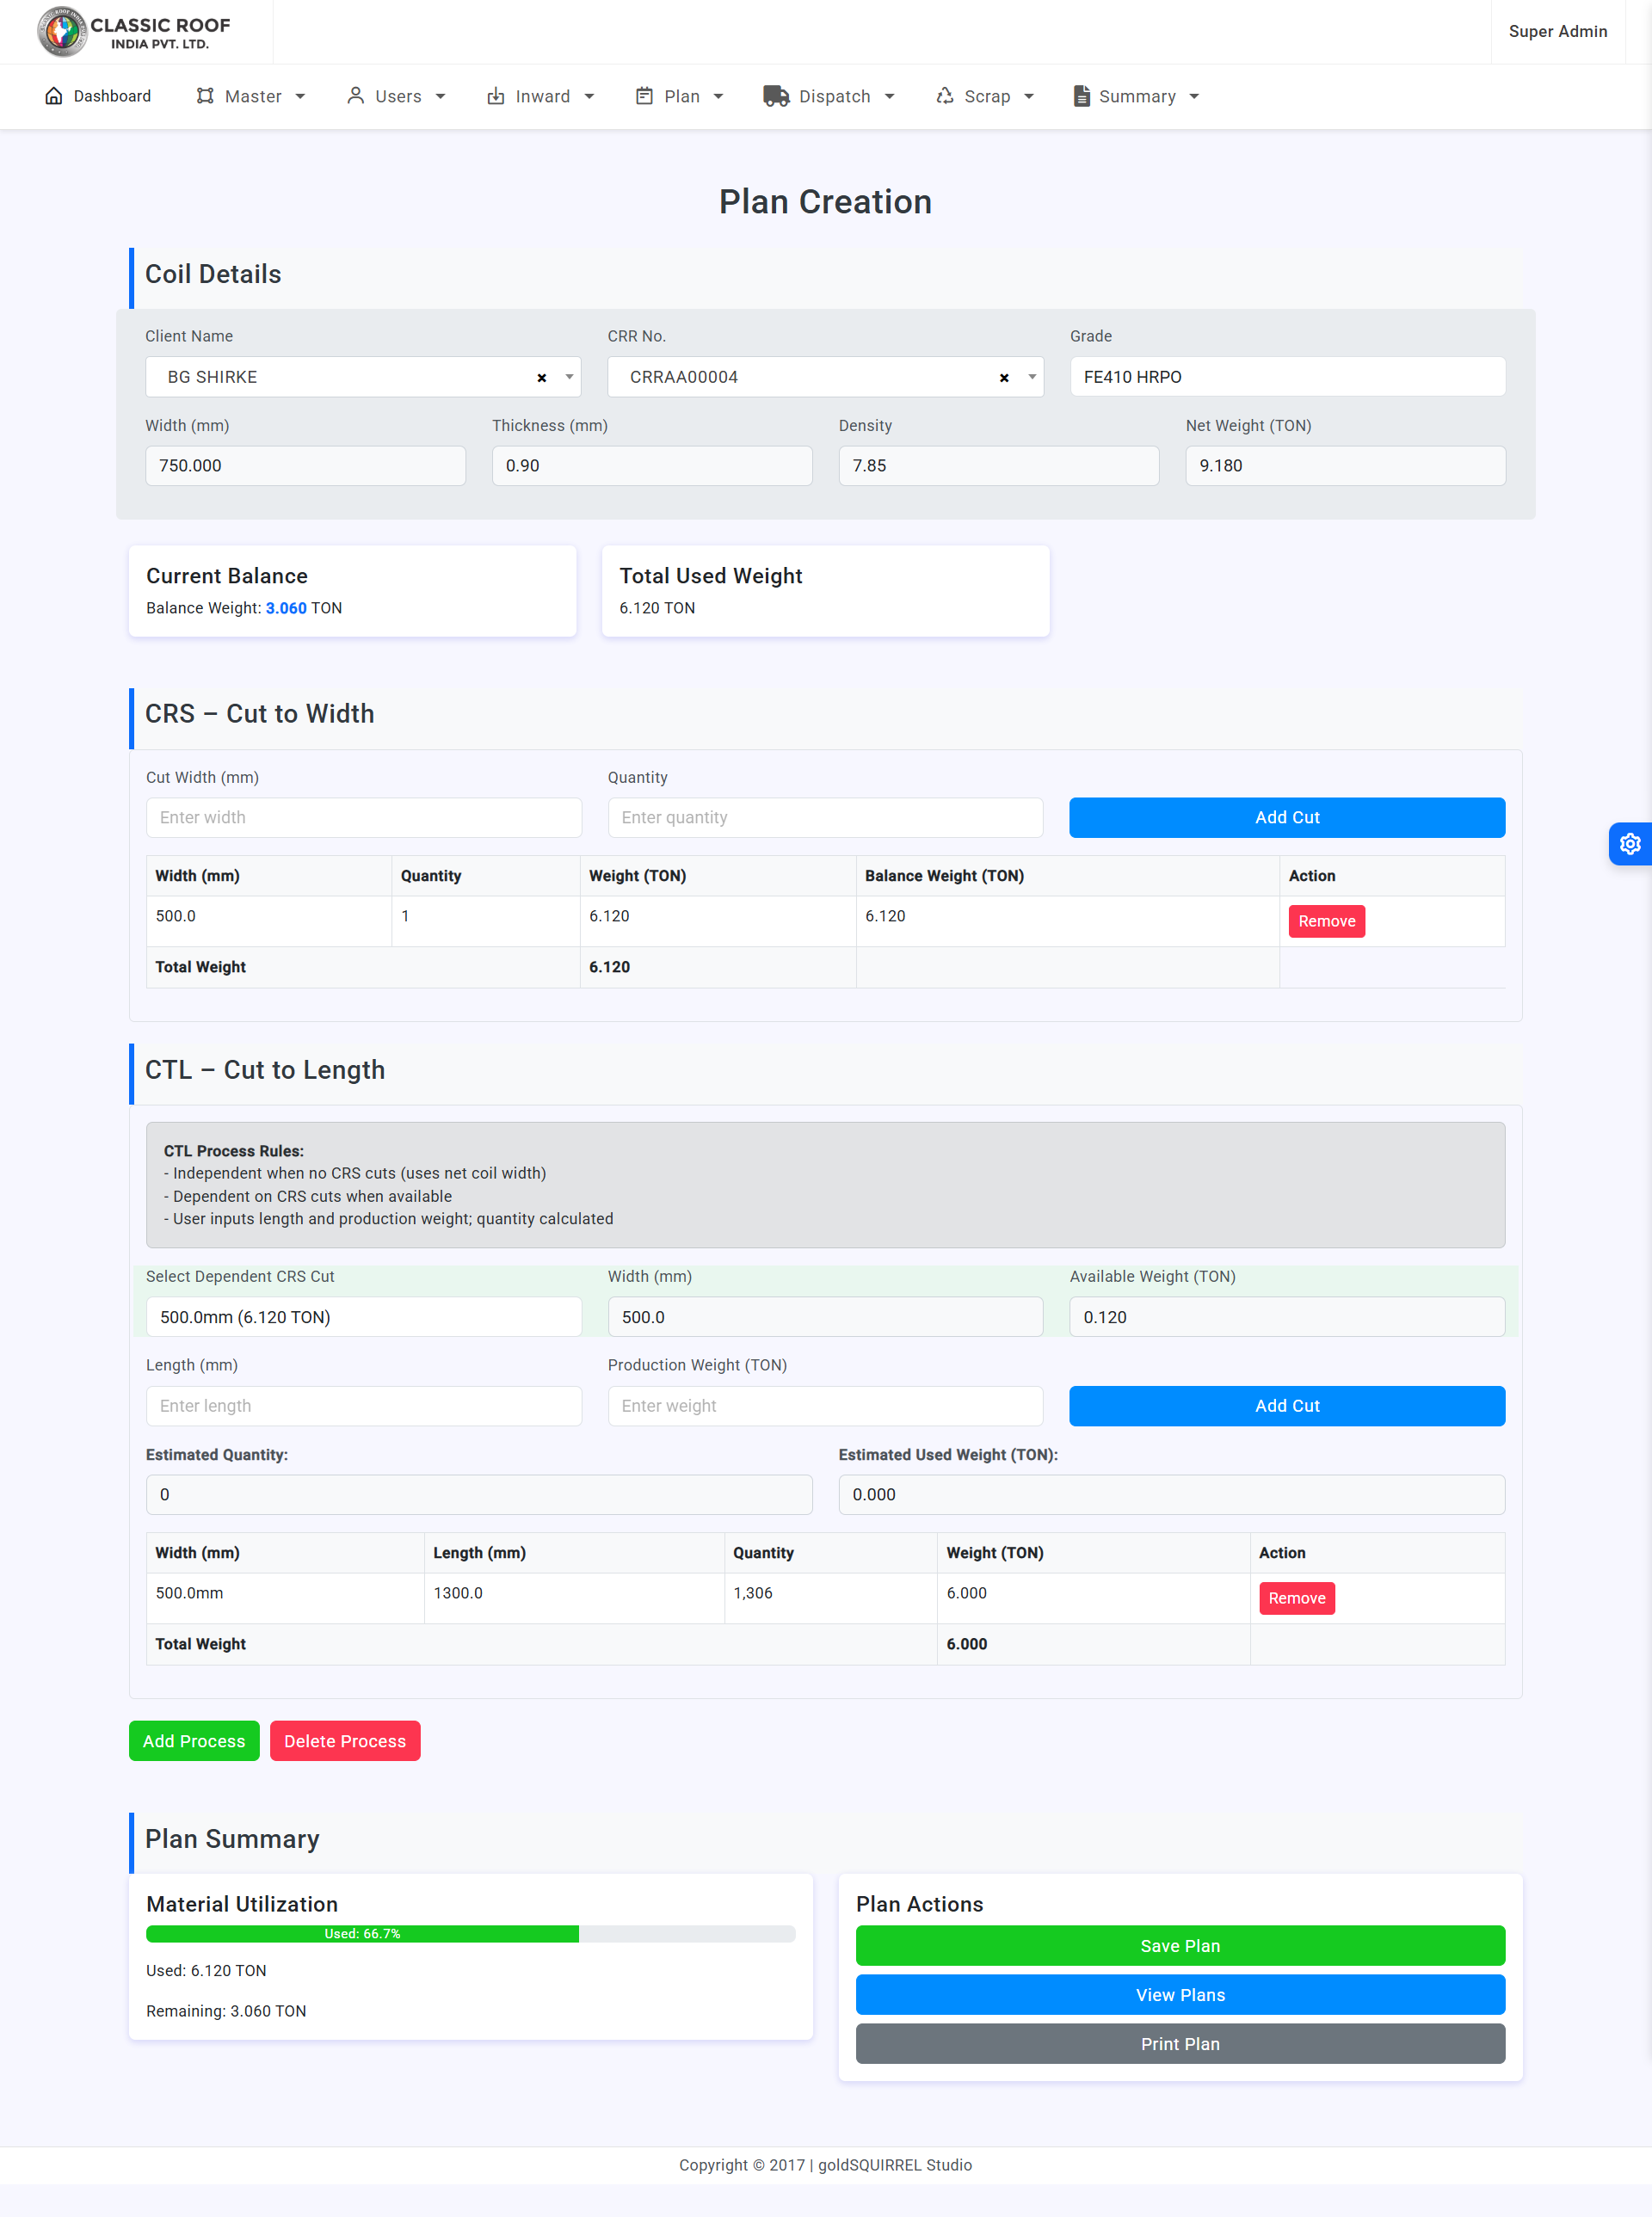
Task: Clear the BG SHIRKE client selection
Action: (x=541, y=378)
